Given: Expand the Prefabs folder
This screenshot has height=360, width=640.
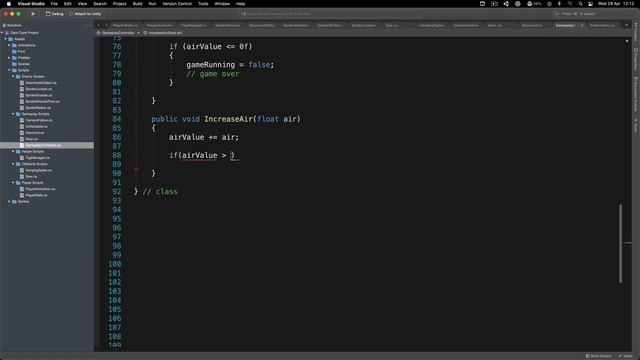Looking at the screenshot, I should (x=9, y=58).
